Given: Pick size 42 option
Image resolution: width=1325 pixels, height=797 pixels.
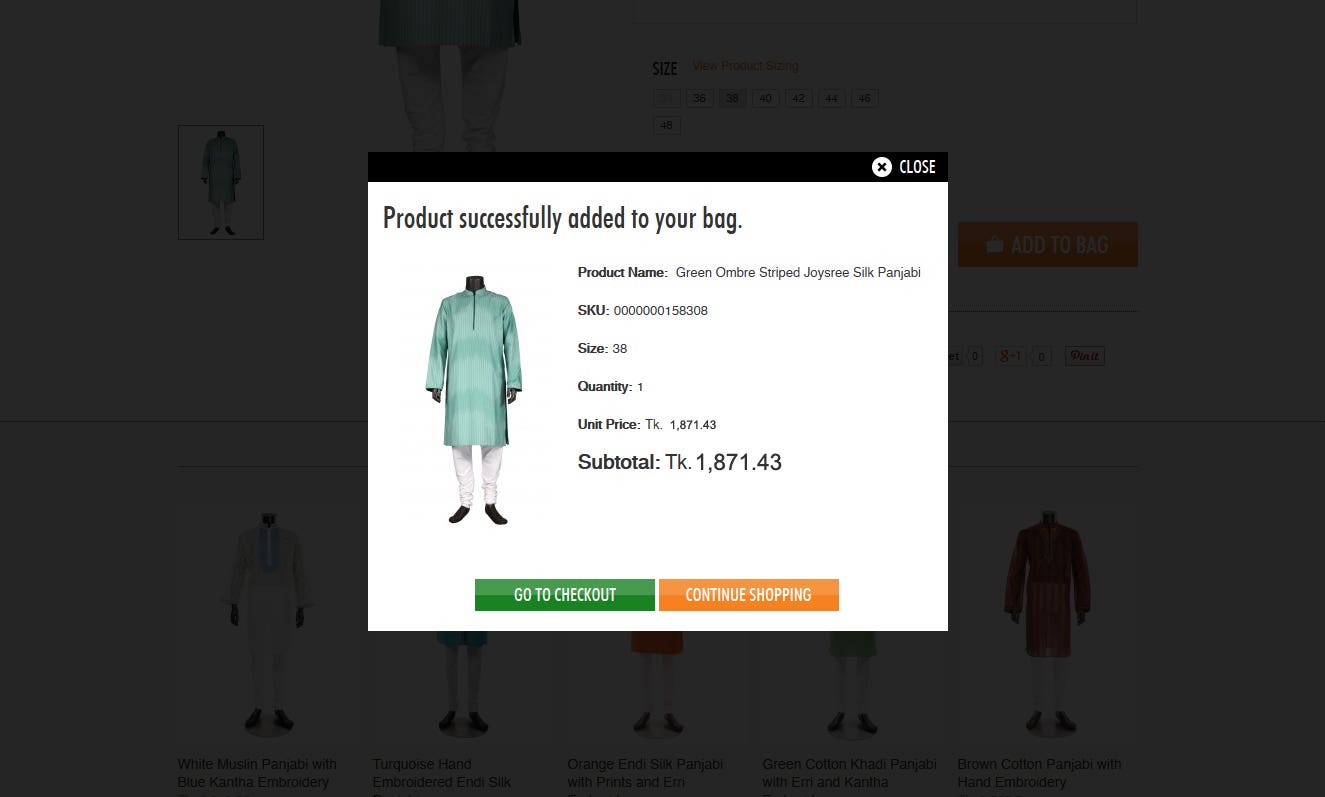Looking at the screenshot, I should (799, 98).
